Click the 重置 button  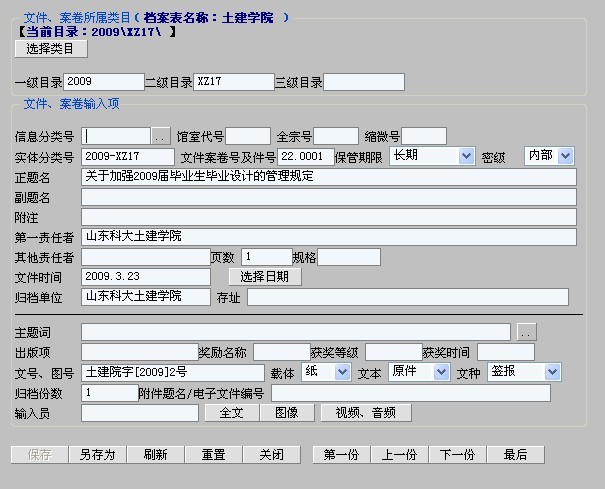(x=213, y=455)
